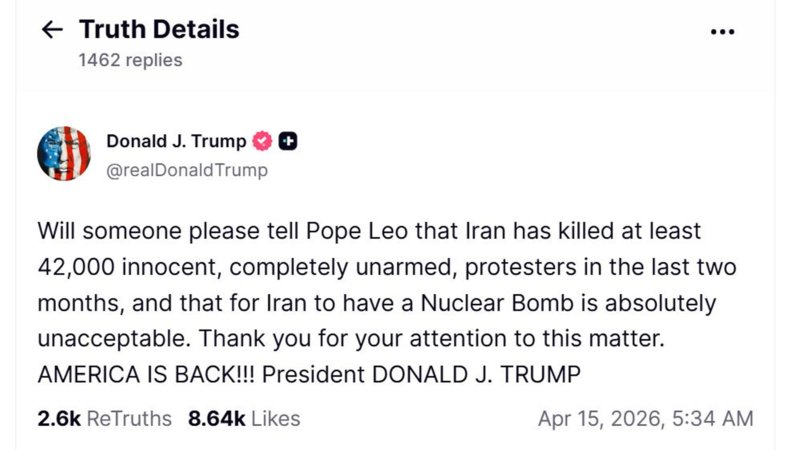The width and height of the screenshot is (800, 450).
Task: Open the three-dot more options menu
Action: point(721,31)
